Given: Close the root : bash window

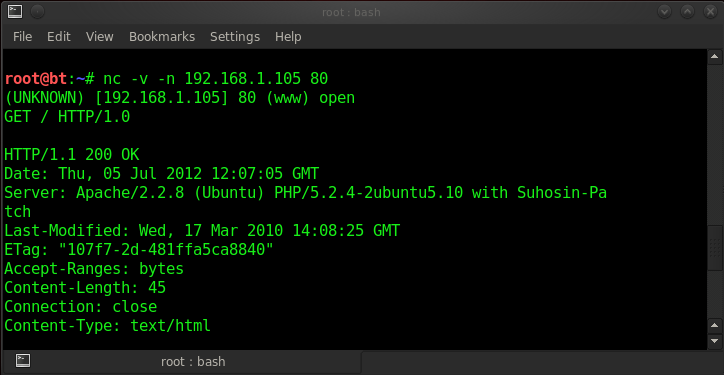Looking at the screenshot, I should [710, 12].
